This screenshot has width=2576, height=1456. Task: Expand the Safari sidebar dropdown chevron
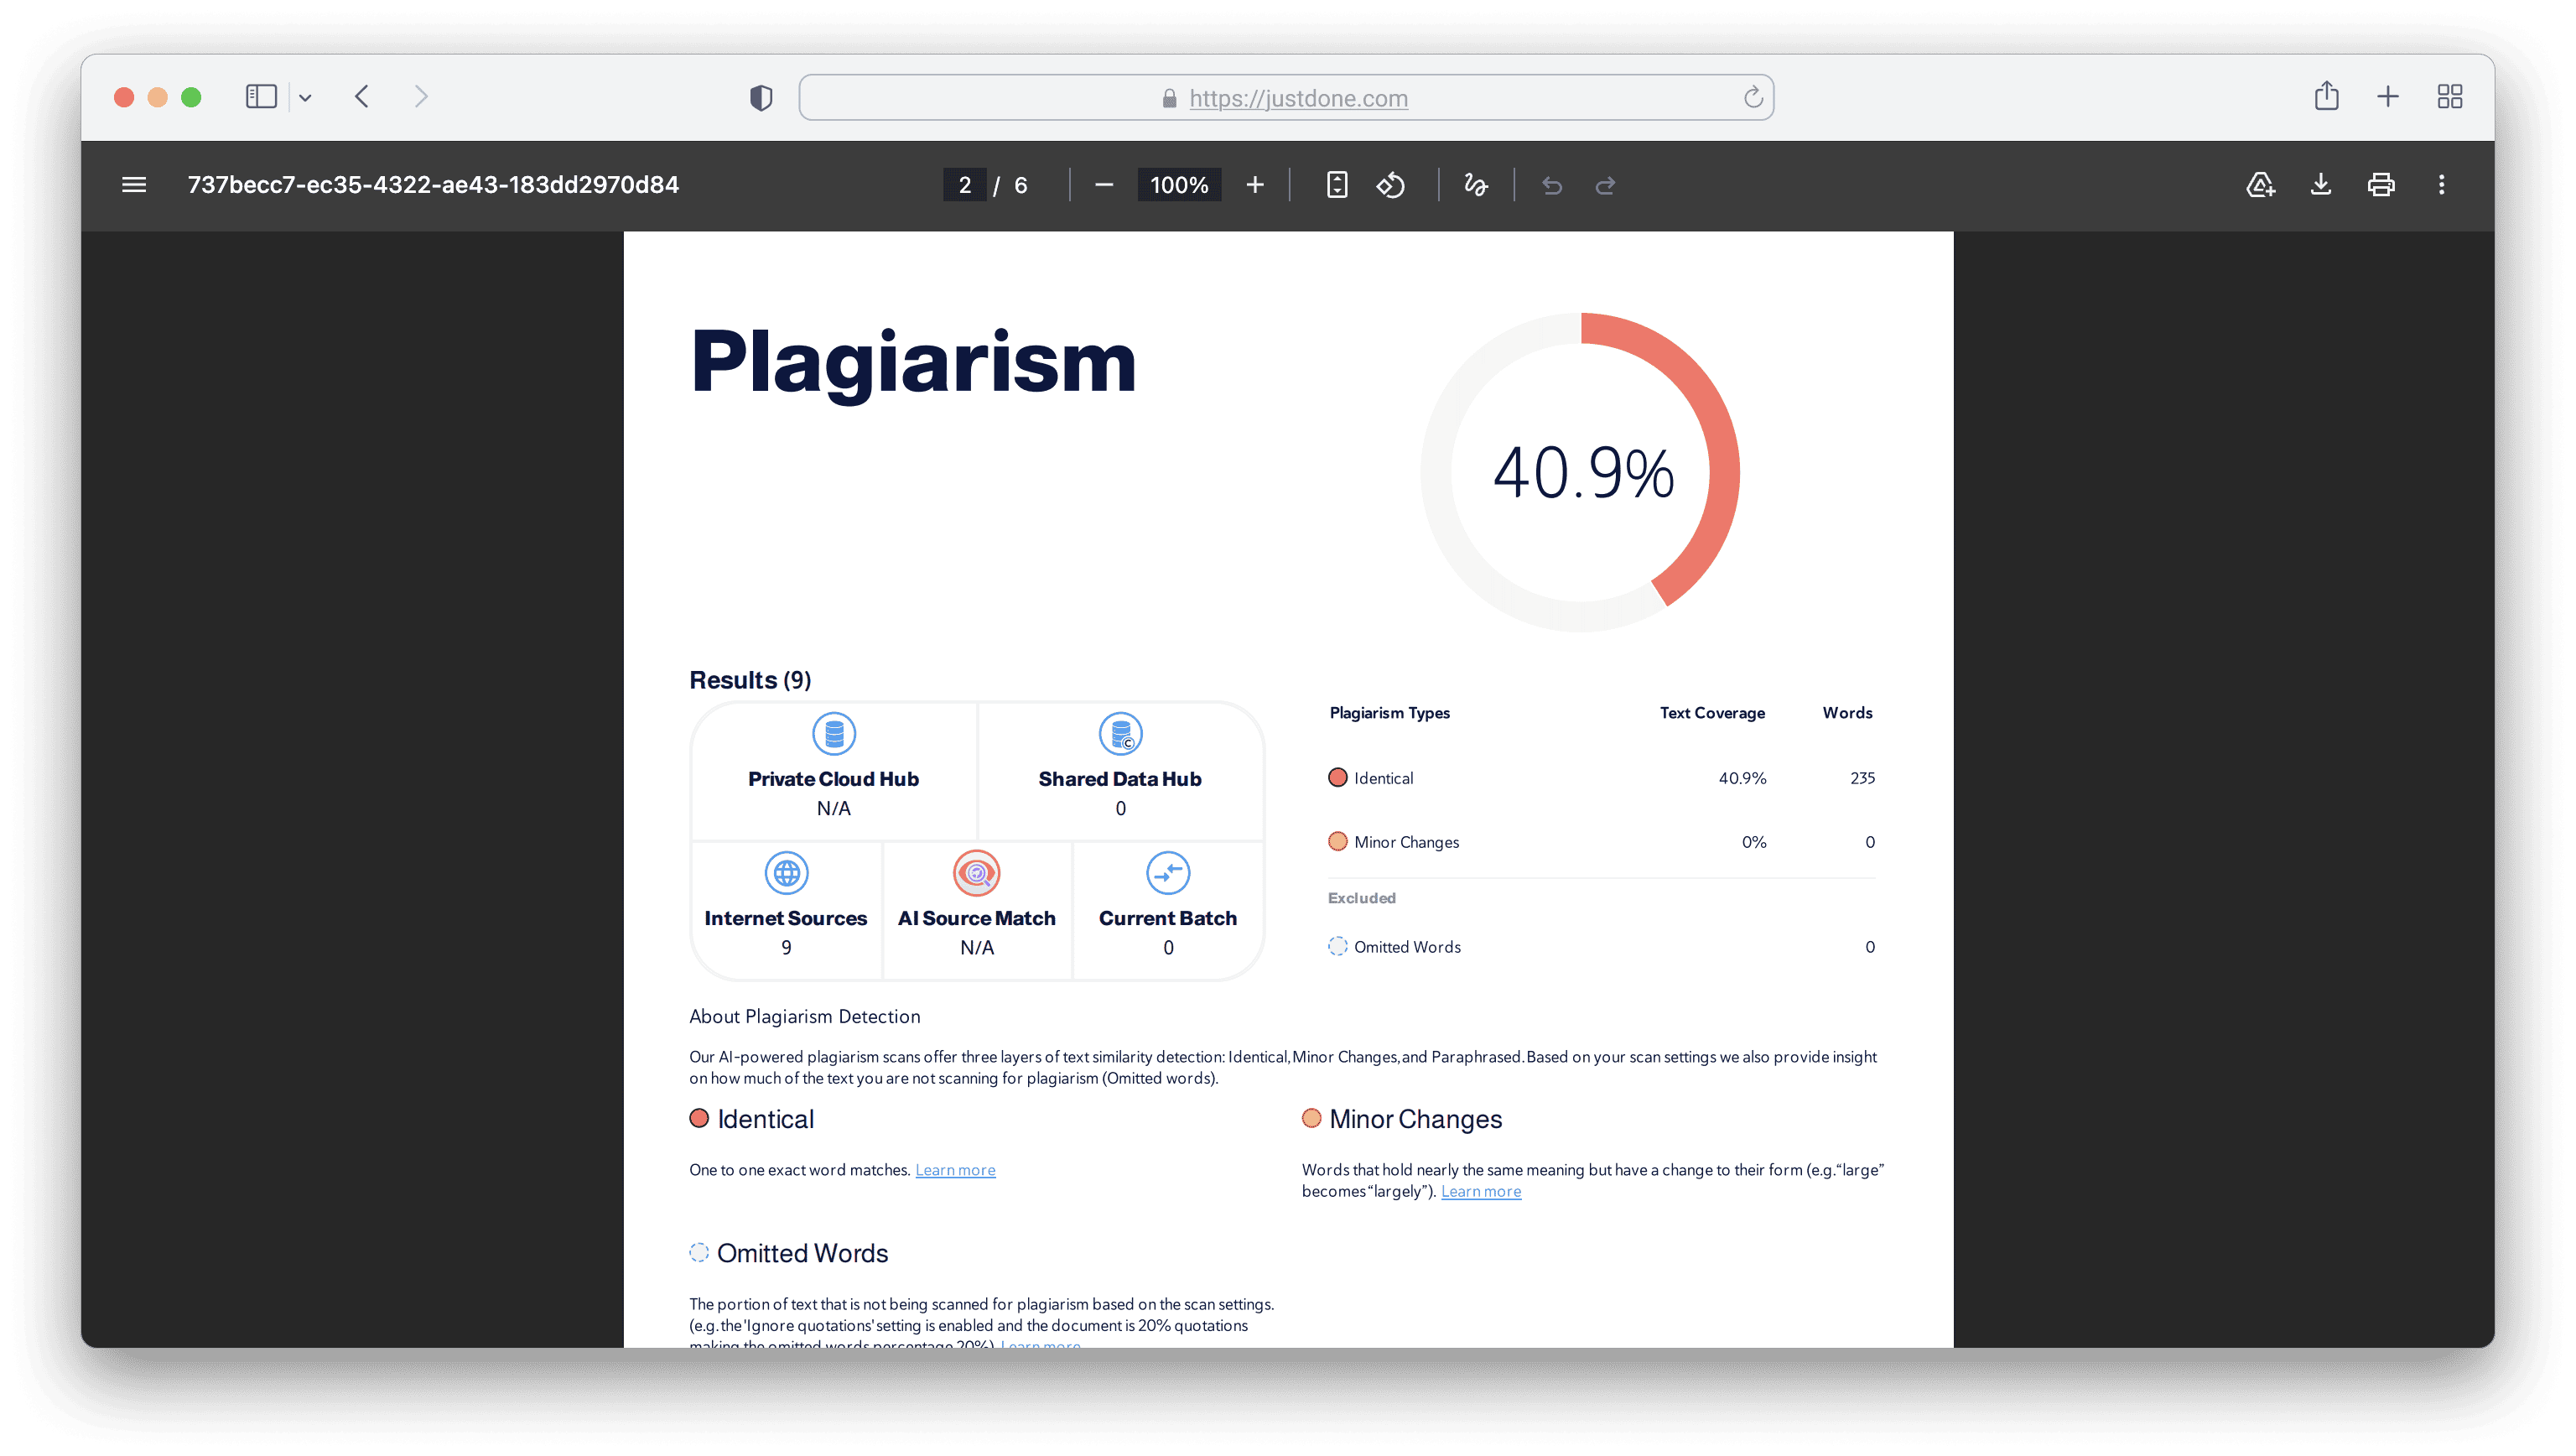click(x=306, y=98)
